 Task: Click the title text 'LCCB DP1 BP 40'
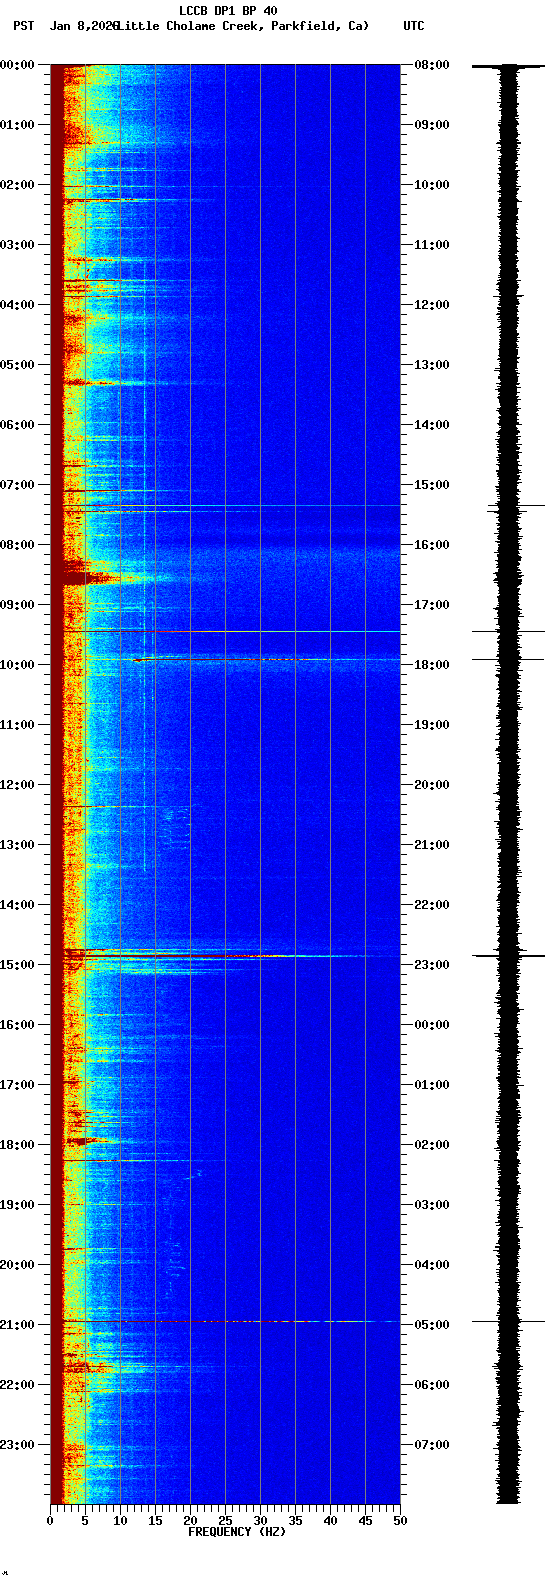[228, 11]
